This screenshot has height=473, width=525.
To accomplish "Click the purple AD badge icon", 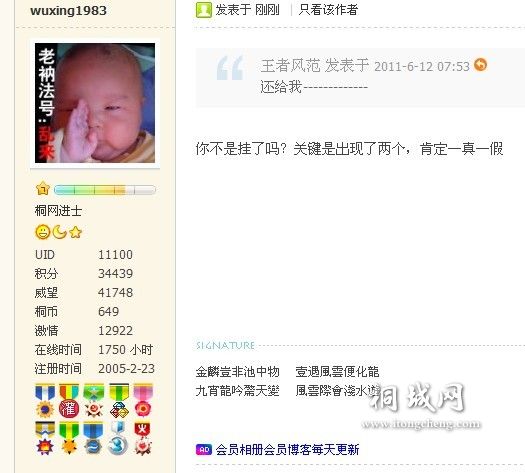I will (204, 450).
